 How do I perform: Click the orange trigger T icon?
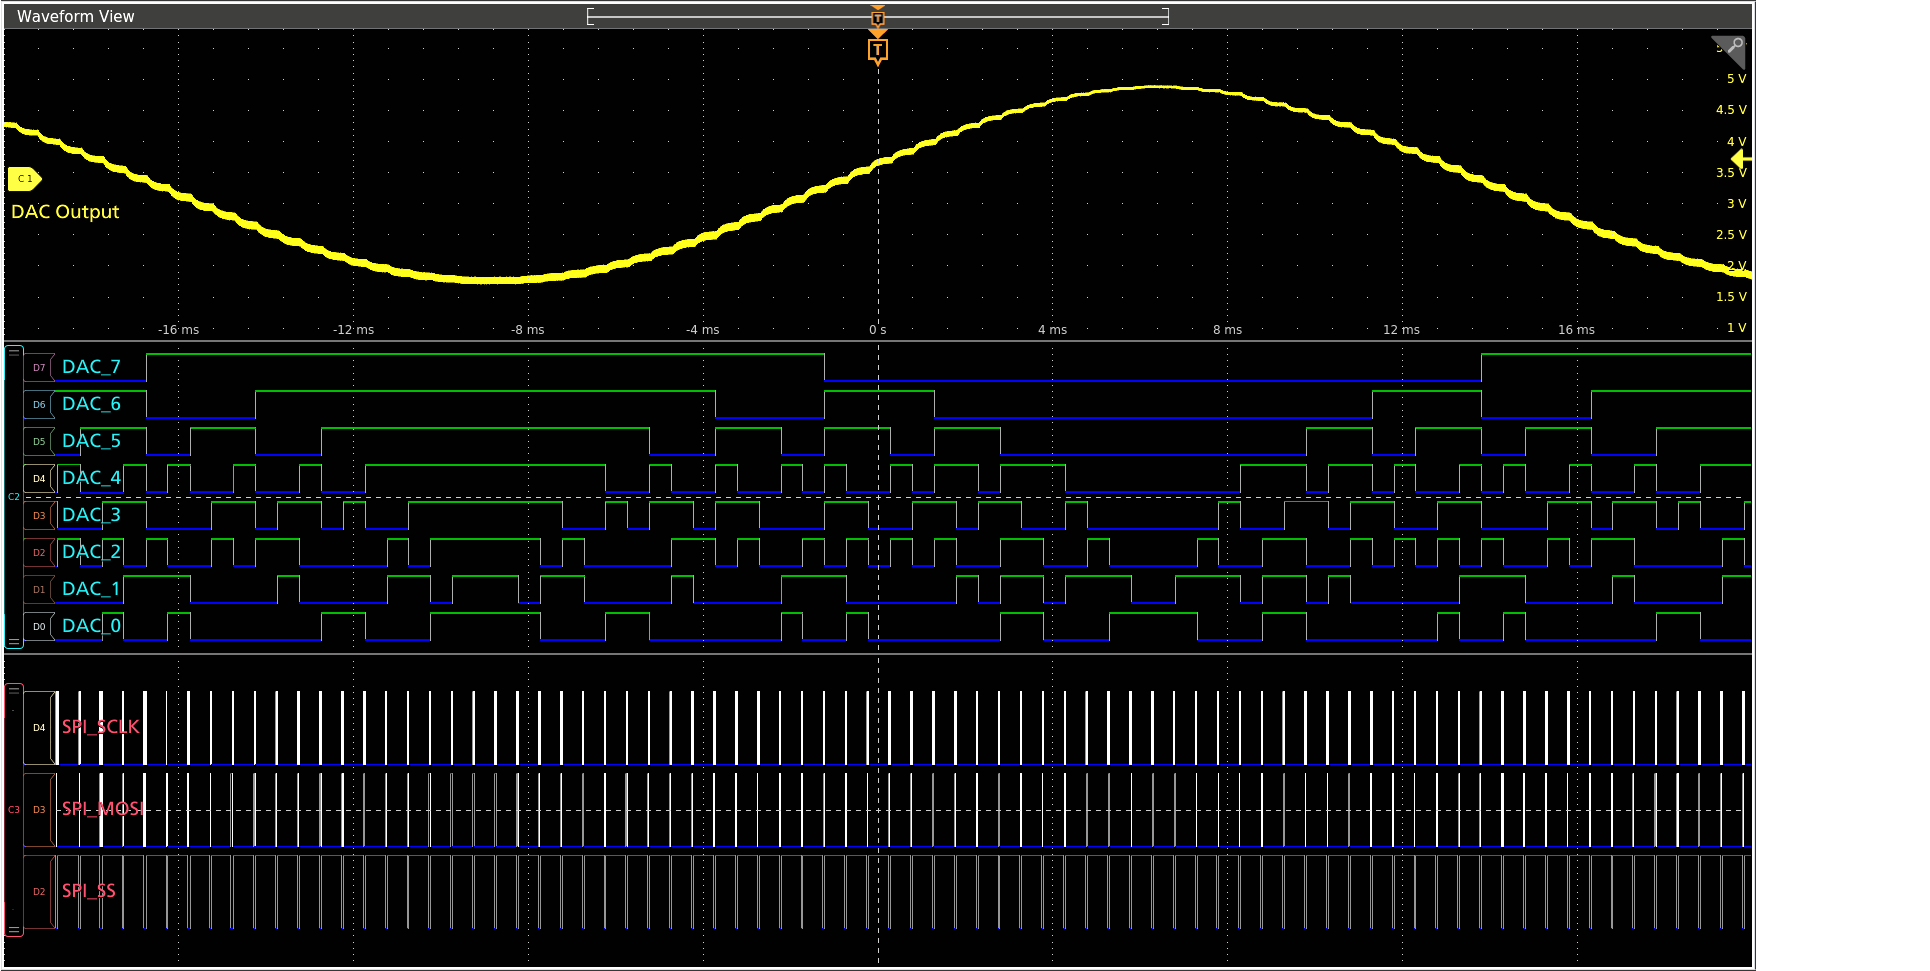click(x=877, y=50)
